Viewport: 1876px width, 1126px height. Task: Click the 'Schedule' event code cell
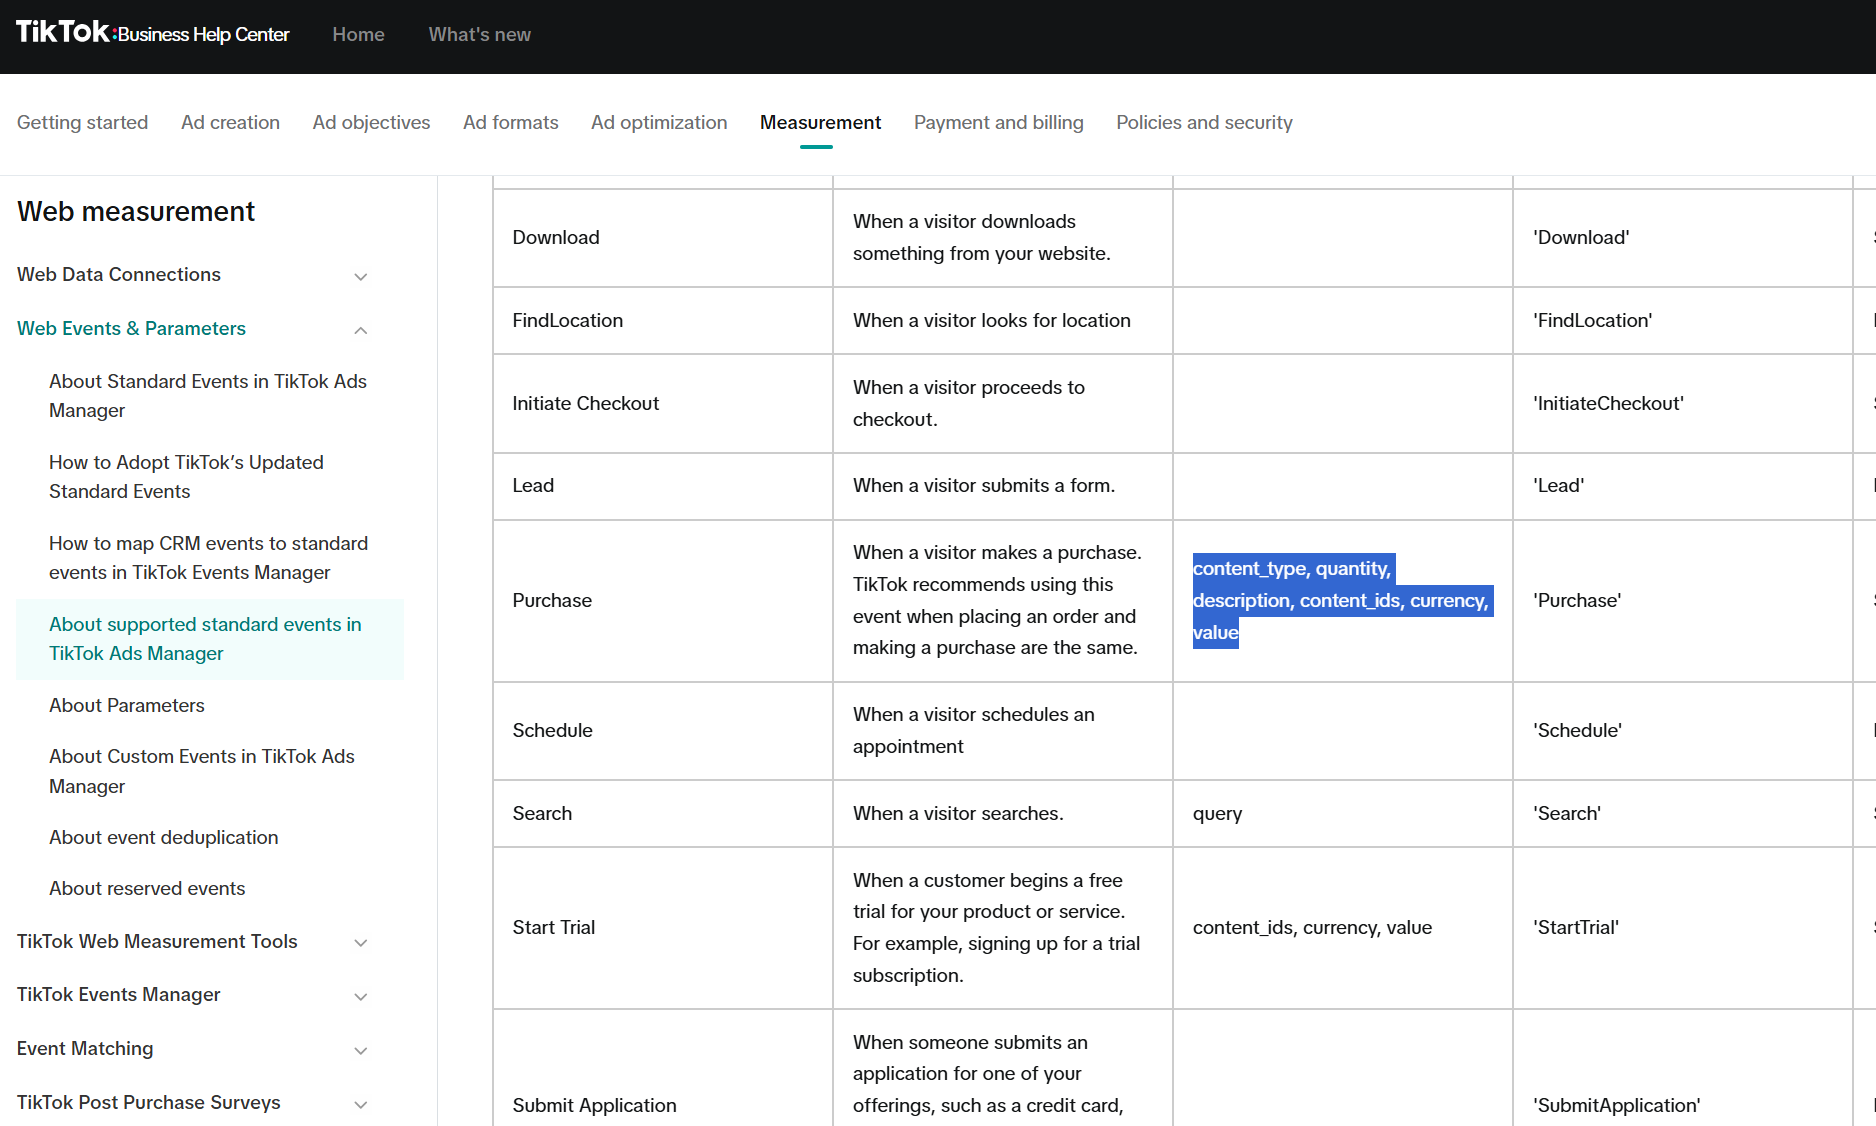(1683, 731)
